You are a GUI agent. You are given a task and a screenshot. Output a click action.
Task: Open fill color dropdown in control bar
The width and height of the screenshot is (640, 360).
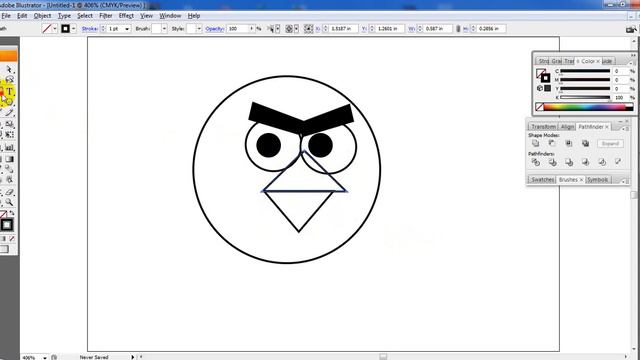tap(54, 29)
